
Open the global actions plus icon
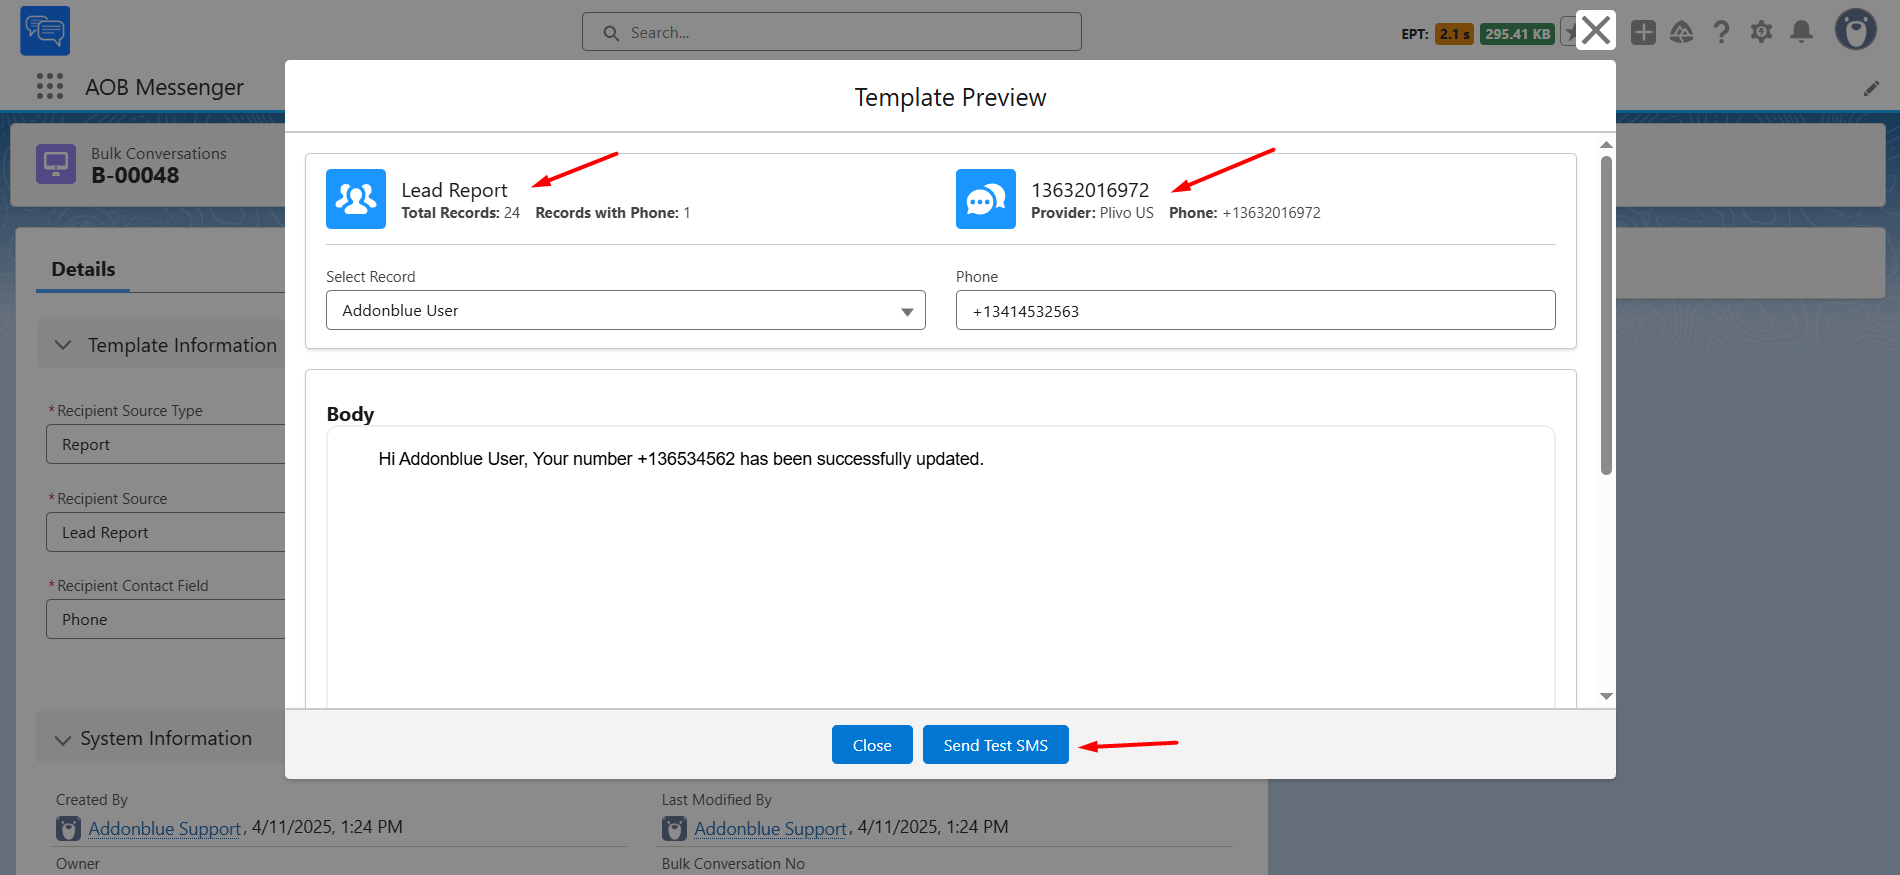tap(1643, 32)
